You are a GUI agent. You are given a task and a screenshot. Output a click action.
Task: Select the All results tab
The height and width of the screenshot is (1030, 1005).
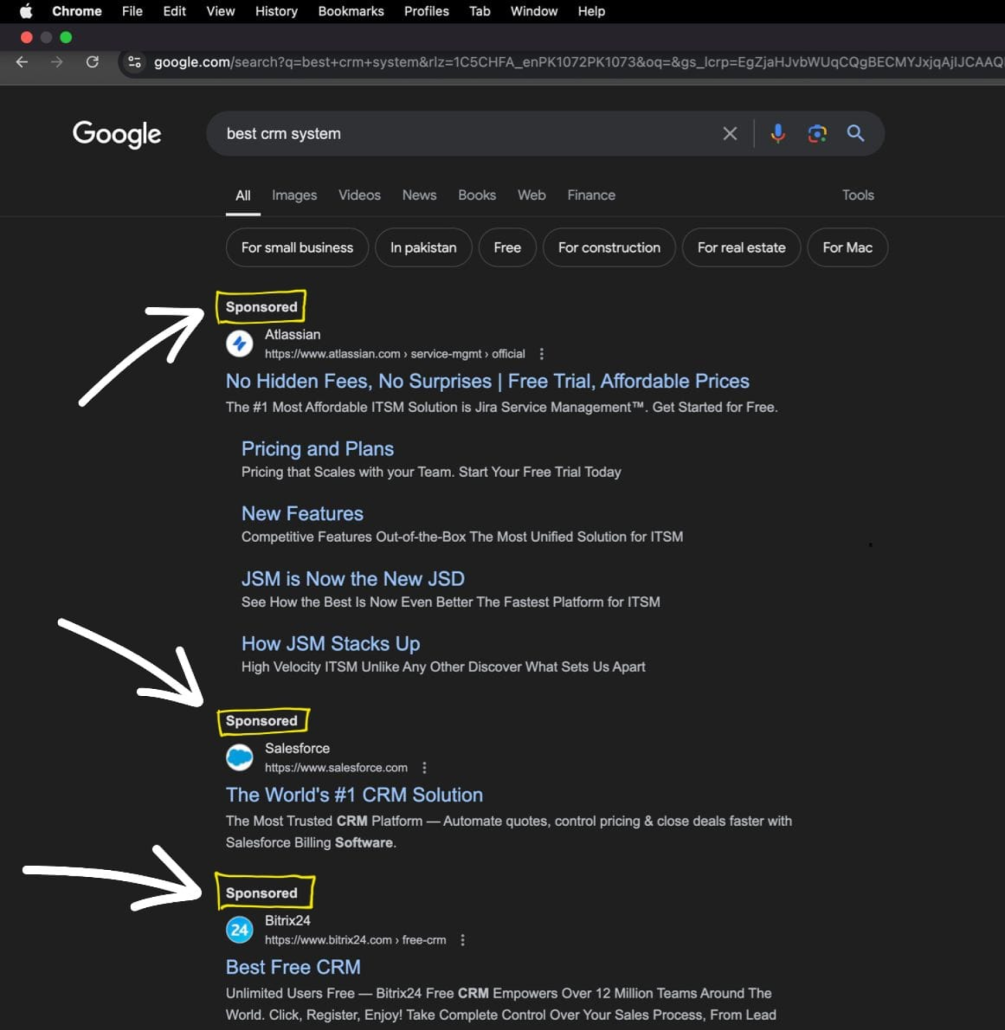[x=243, y=195]
